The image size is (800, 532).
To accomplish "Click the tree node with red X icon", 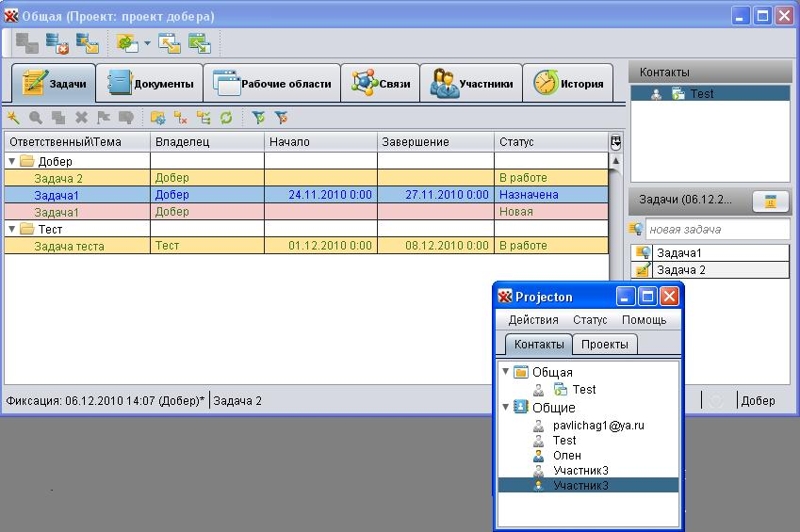I will 181,118.
